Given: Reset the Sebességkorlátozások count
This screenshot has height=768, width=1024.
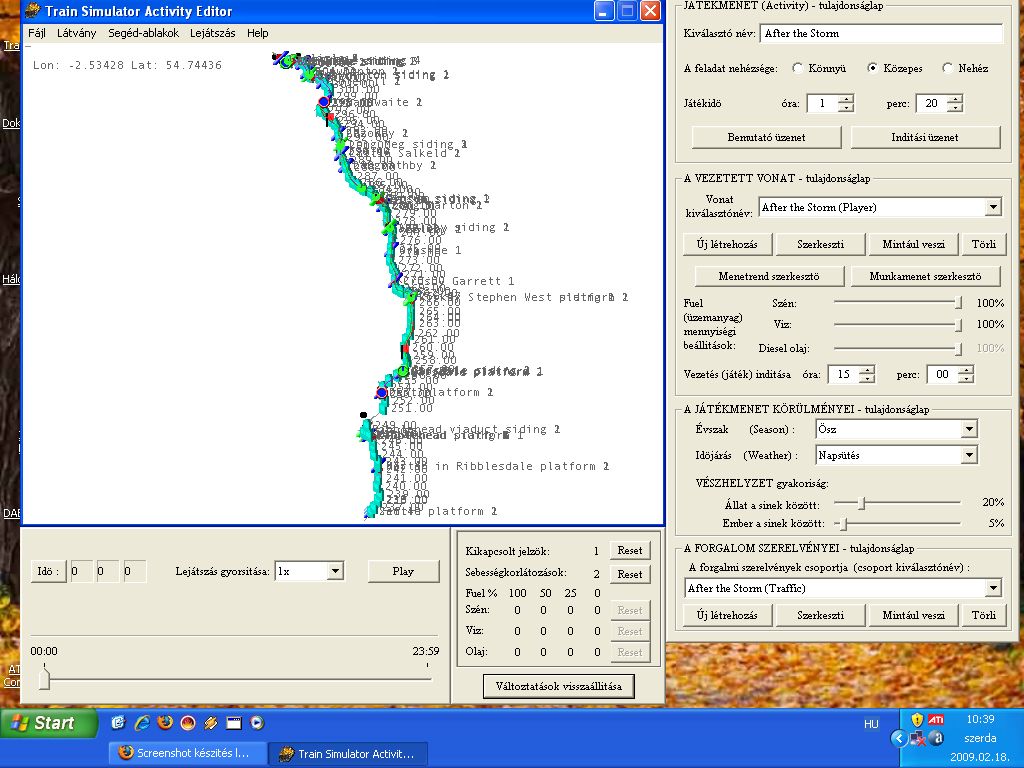Looking at the screenshot, I should coord(630,575).
